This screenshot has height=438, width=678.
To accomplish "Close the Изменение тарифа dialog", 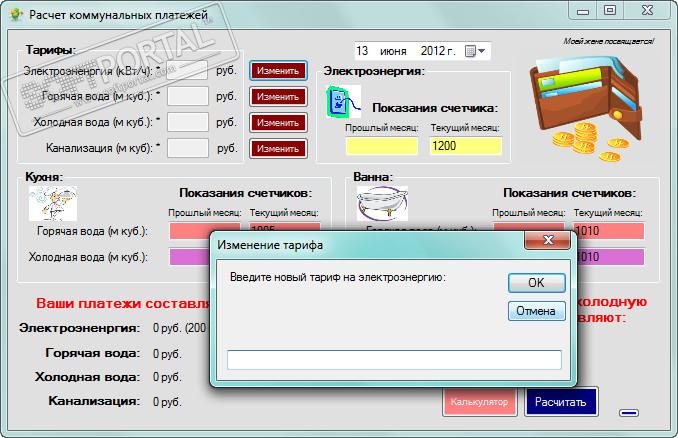I will 547,240.
